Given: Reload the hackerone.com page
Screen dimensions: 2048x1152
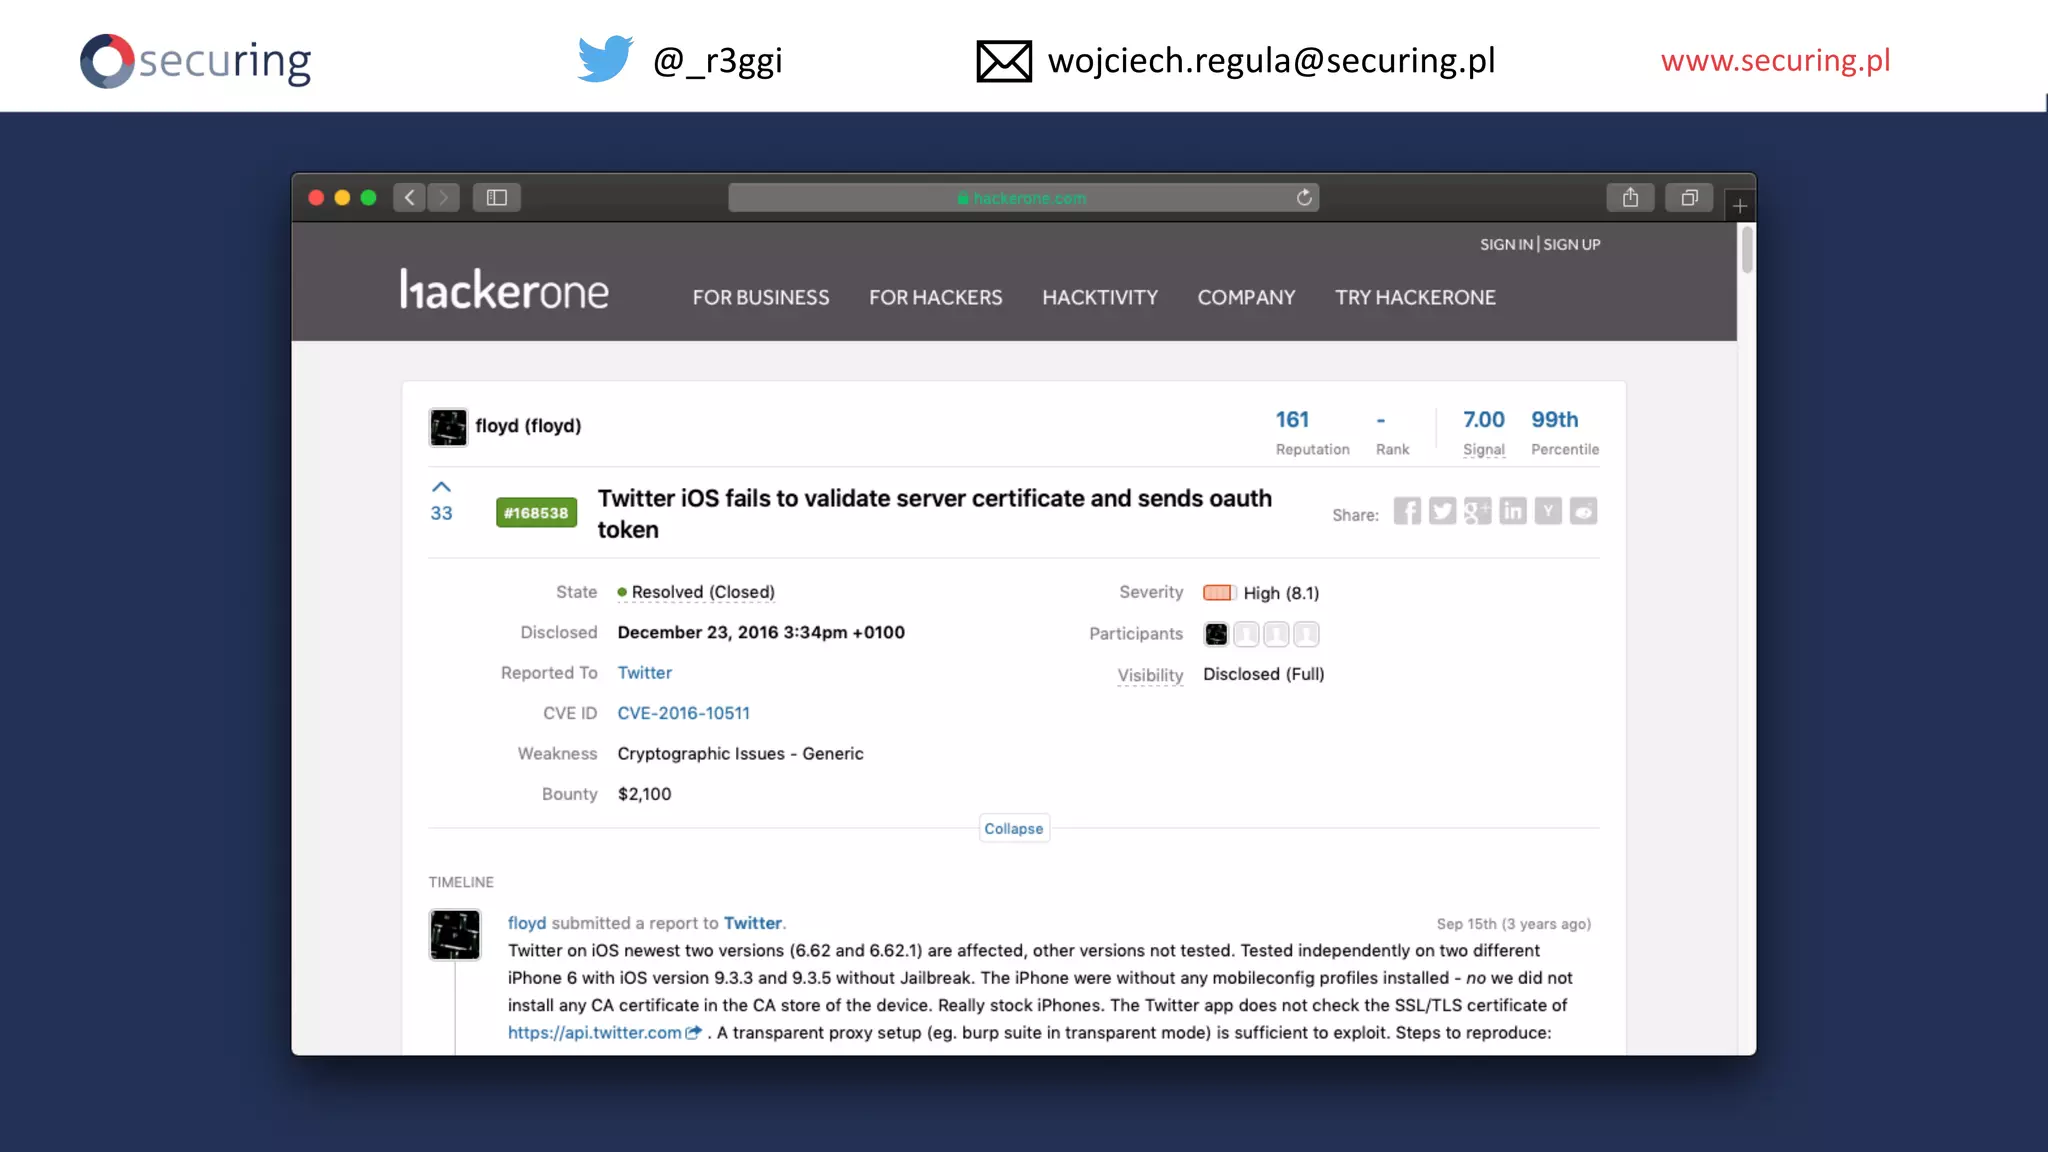Looking at the screenshot, I should click(1304, 197).
